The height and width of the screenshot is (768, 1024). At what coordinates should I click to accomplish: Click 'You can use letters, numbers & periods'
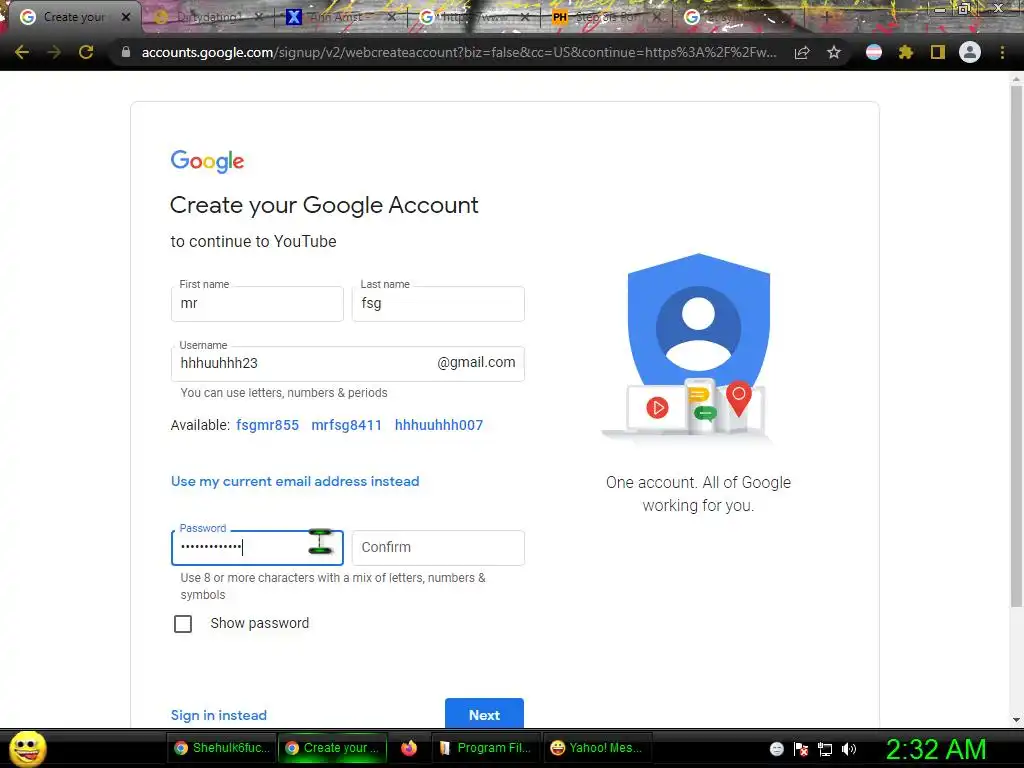click(284, 393)
